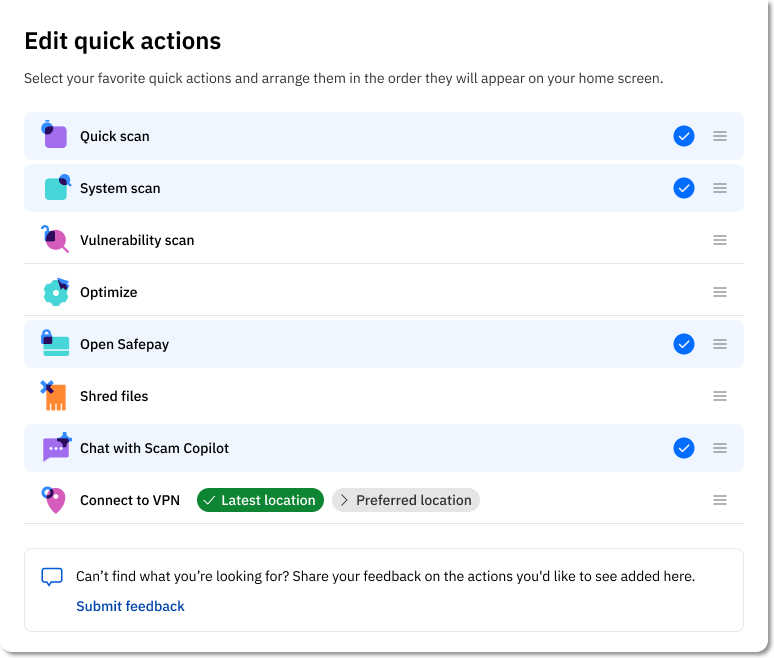Grab the Quick scan reorder handle
The image size is (774, 658).
click(x=720, y=136)
